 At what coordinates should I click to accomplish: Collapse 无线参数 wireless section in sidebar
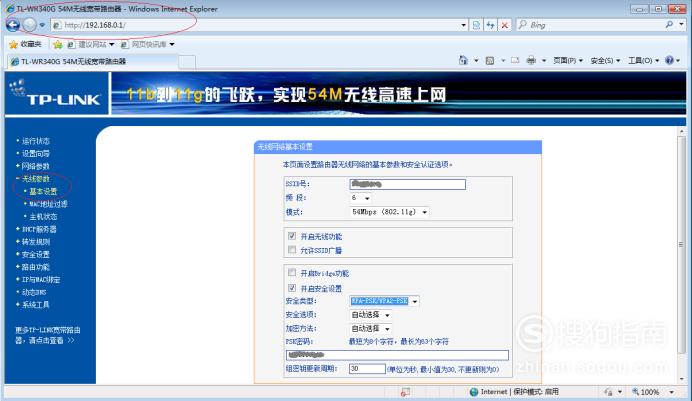[x=35, y=179]
